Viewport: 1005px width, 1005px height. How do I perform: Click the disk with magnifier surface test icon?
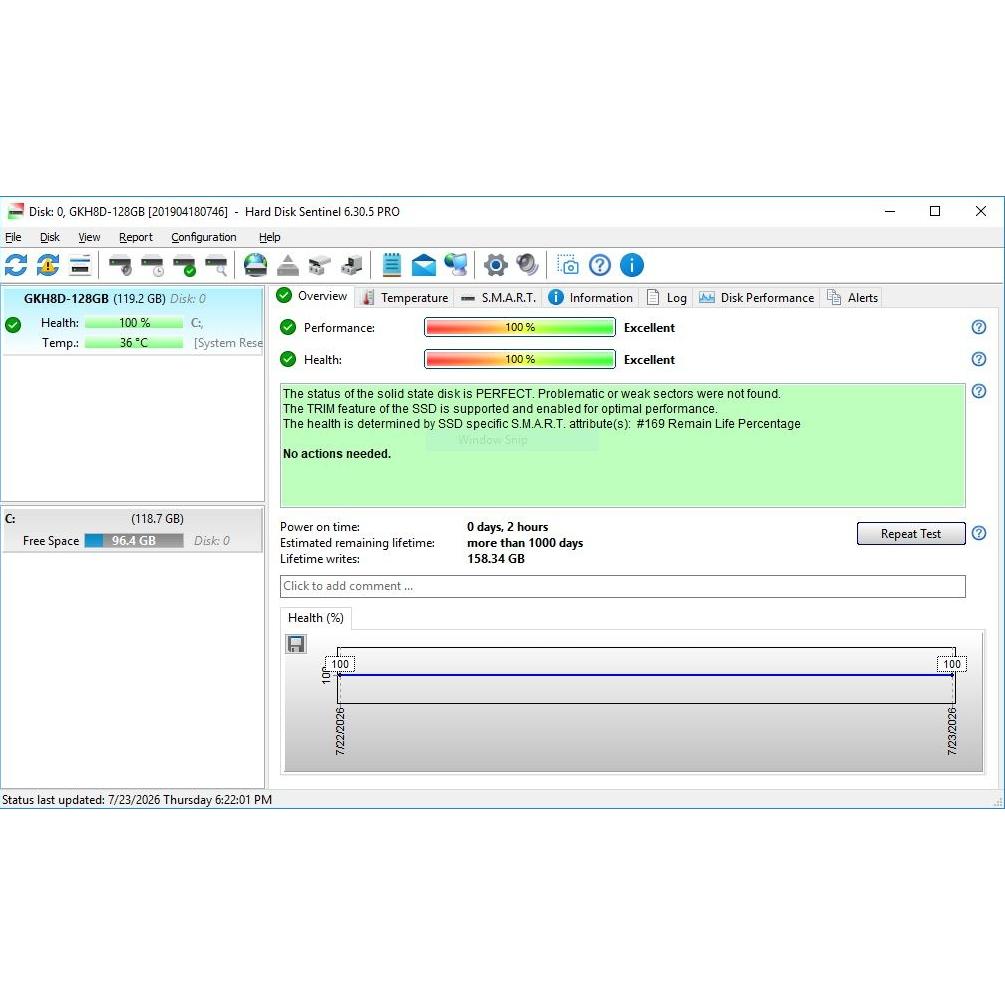coord(217,265)
